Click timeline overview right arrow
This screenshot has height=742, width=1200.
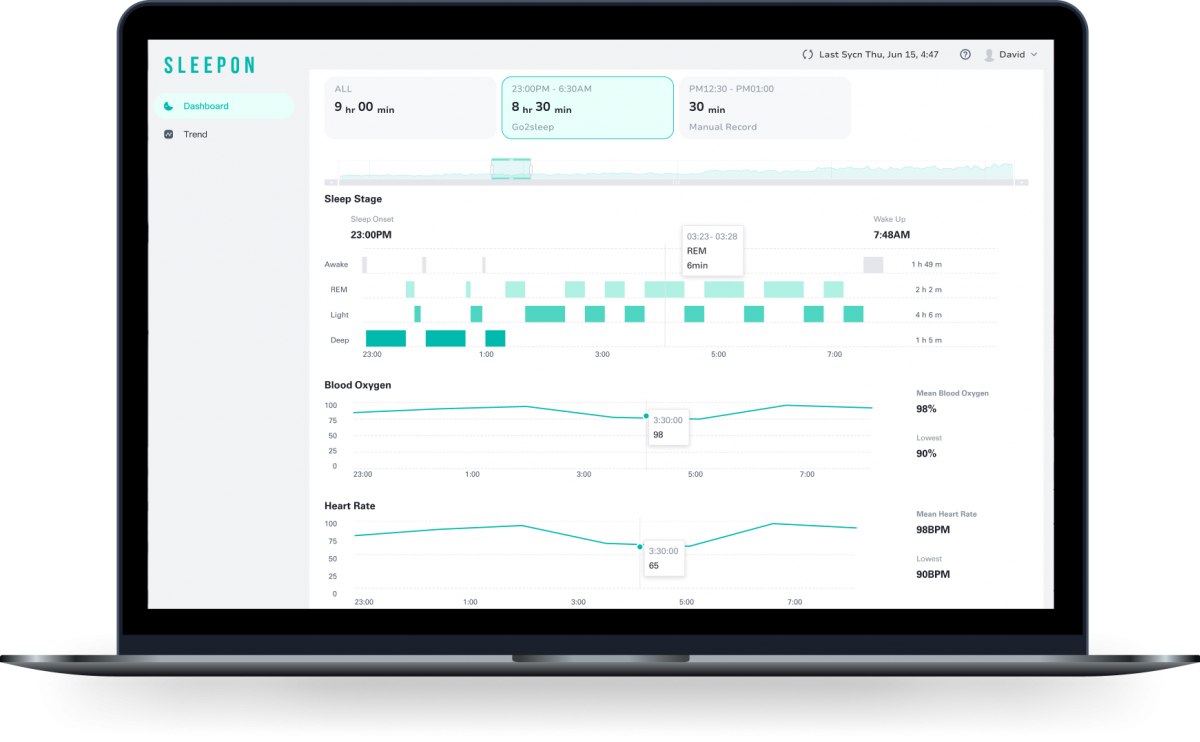1021,182
